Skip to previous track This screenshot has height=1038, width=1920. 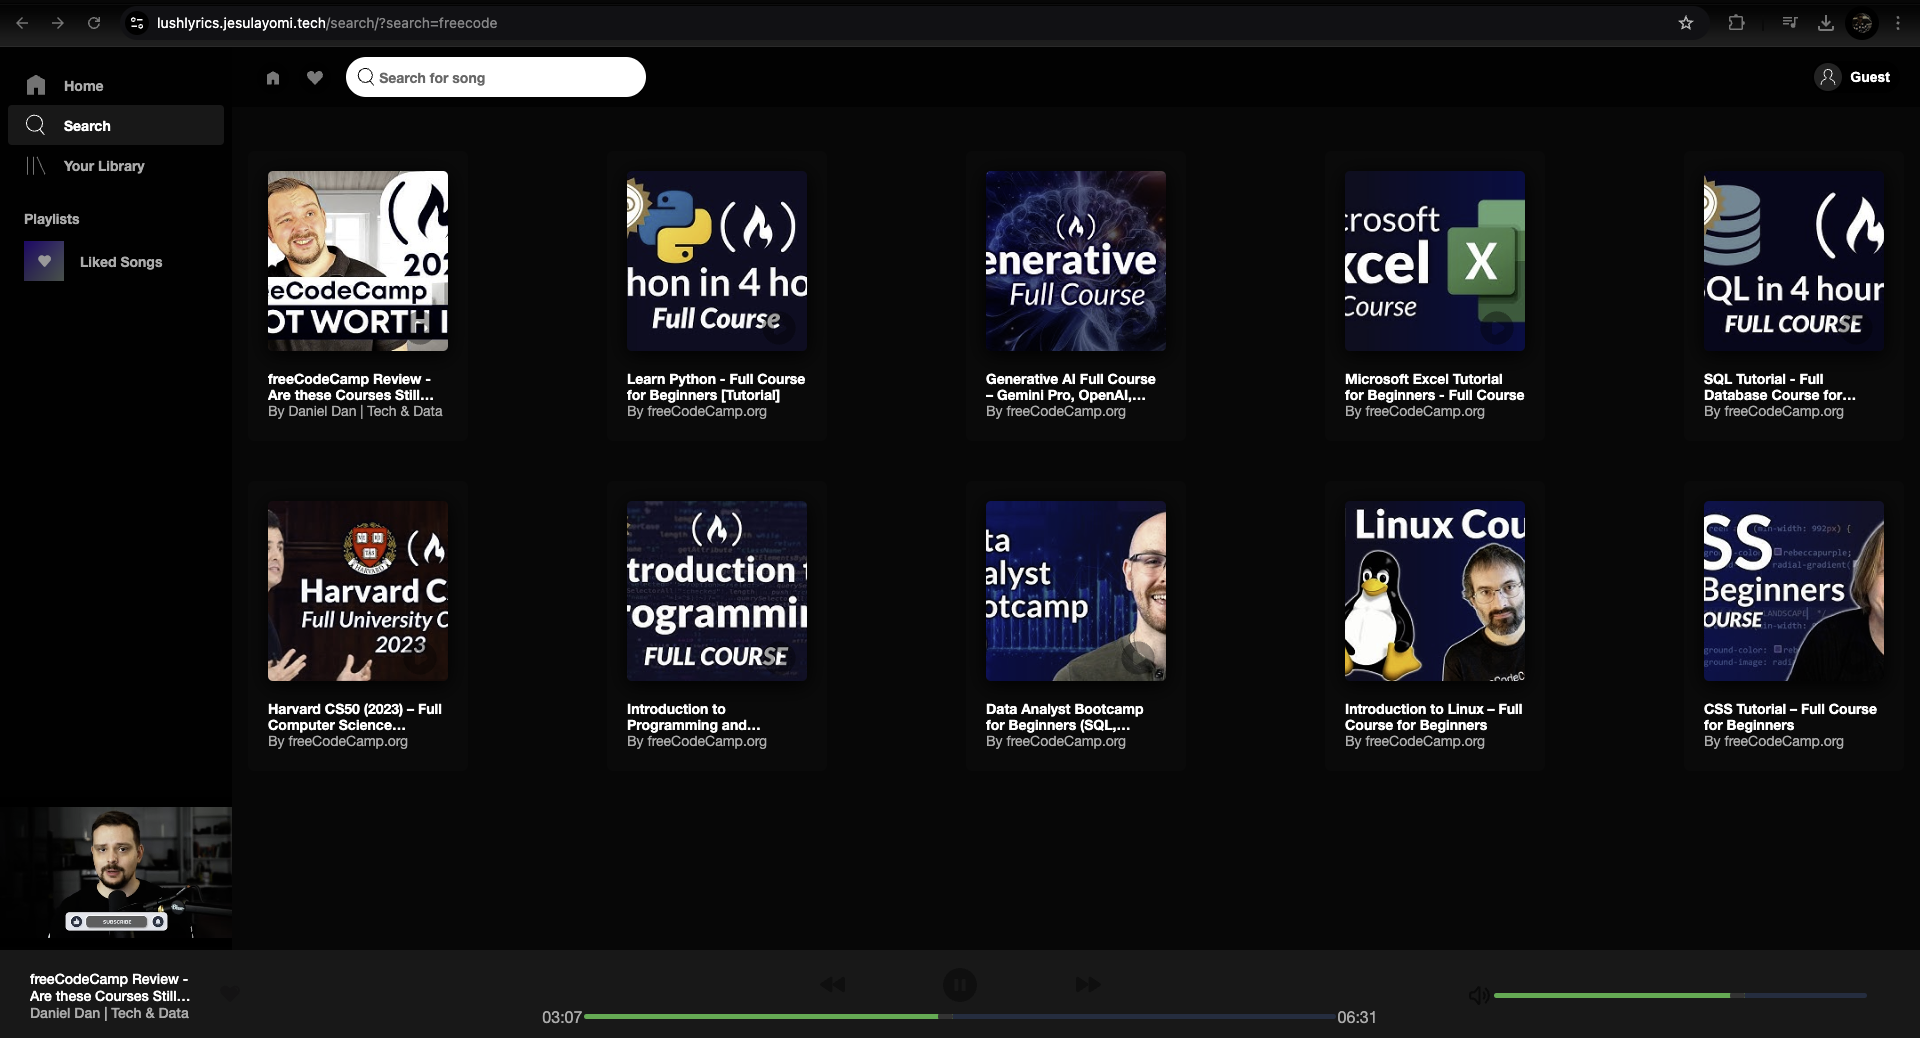[x=833, y=985]
